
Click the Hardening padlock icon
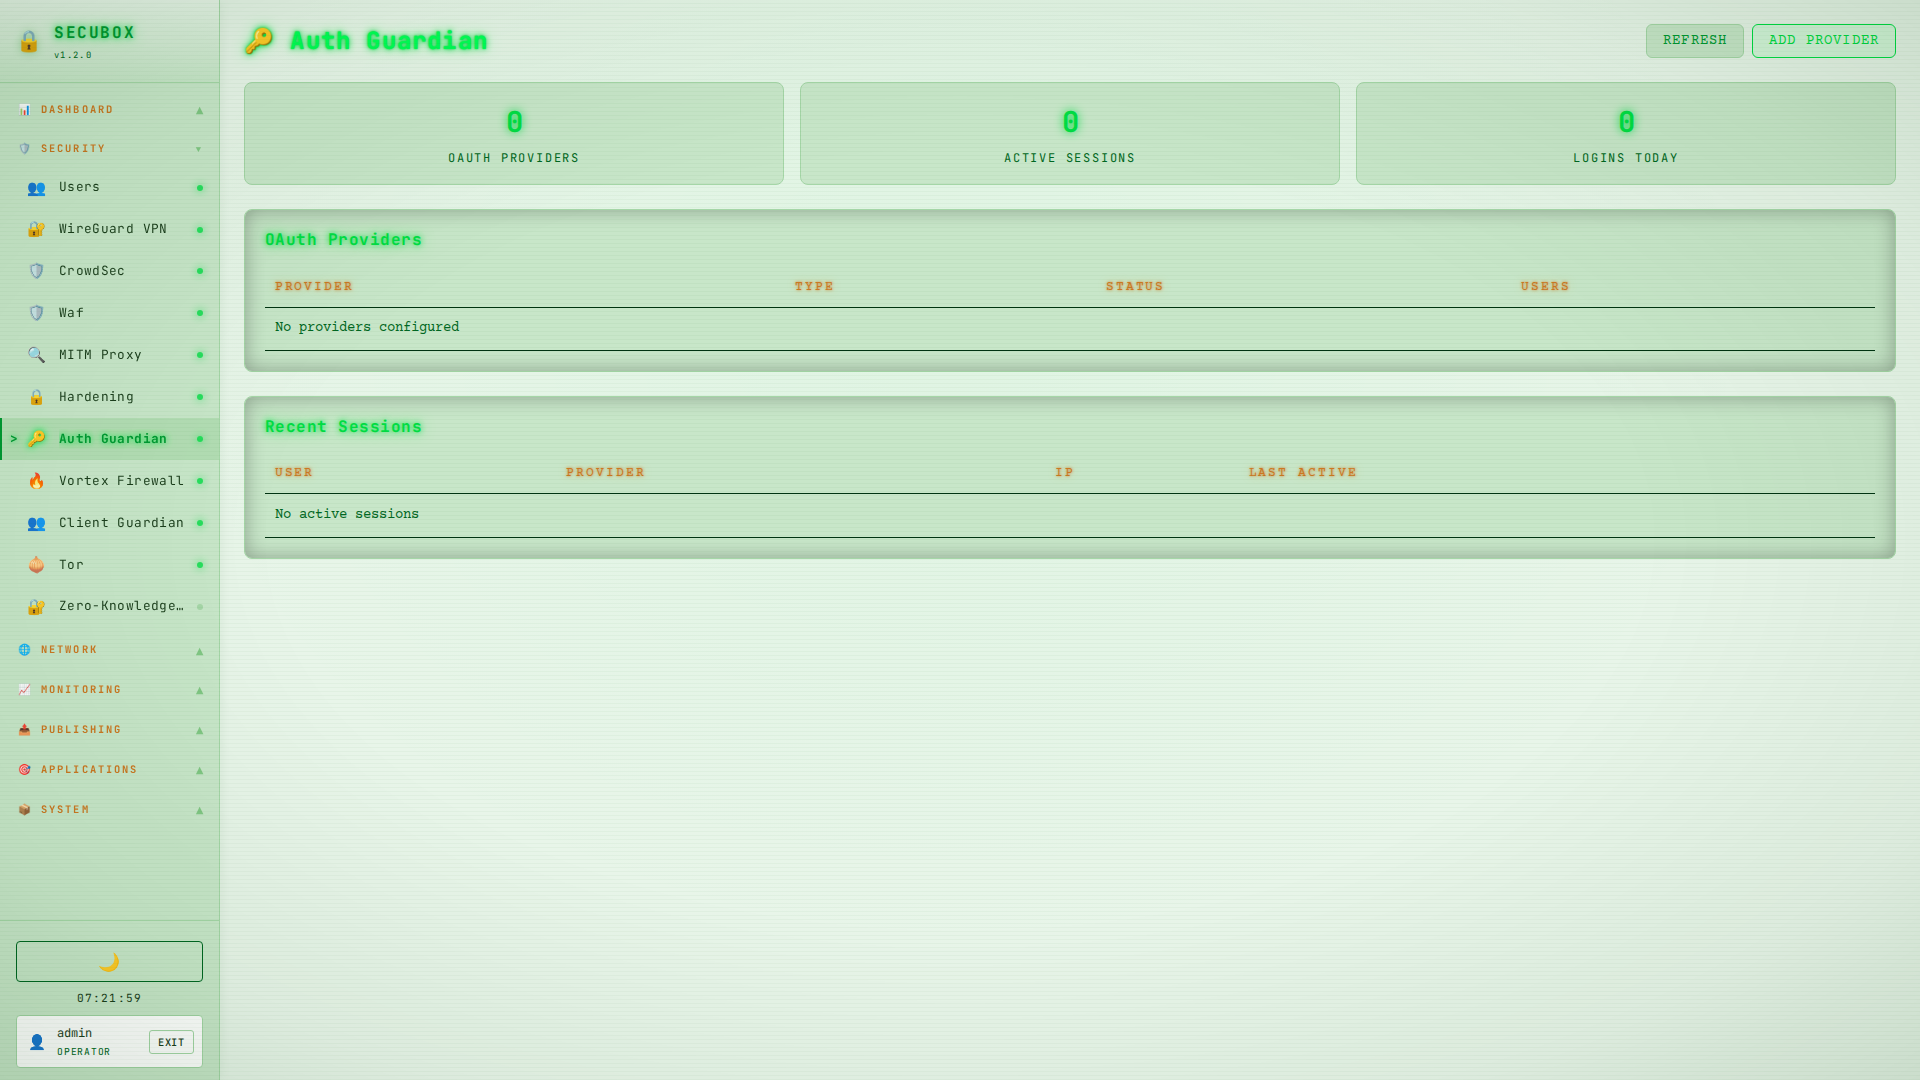point(36,397)
